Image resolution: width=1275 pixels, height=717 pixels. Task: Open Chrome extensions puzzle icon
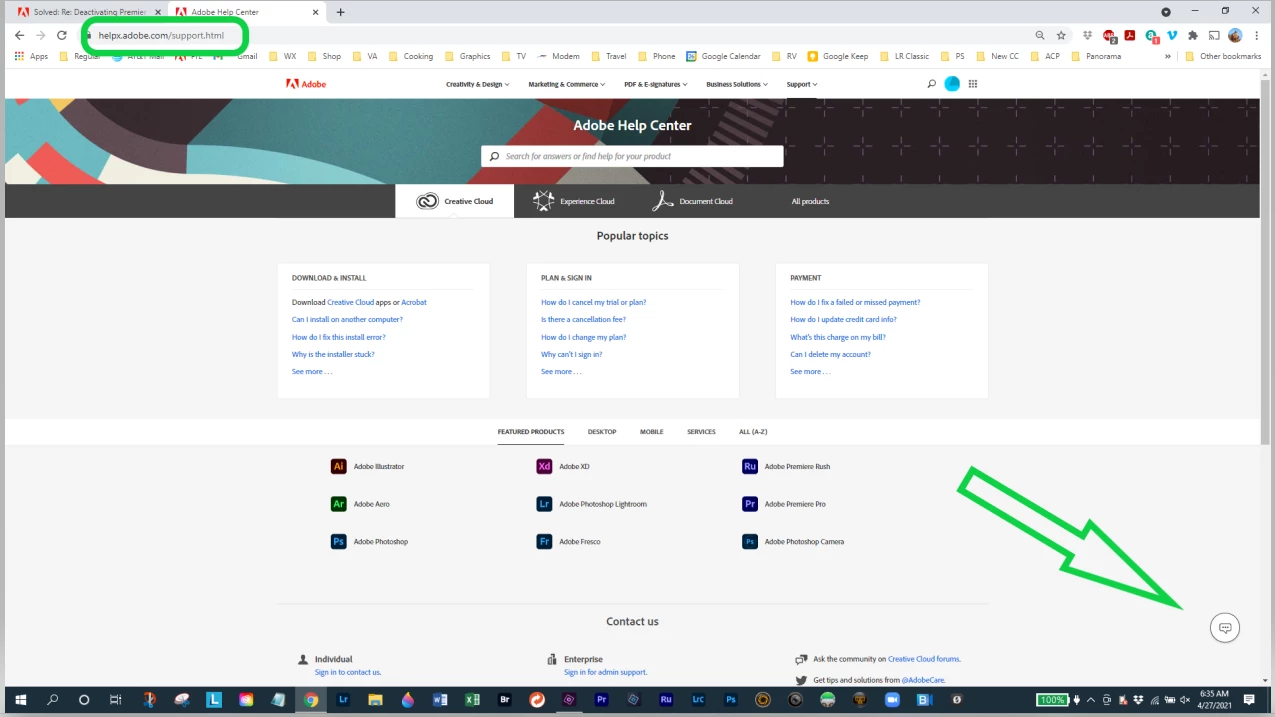(1192, 35)
